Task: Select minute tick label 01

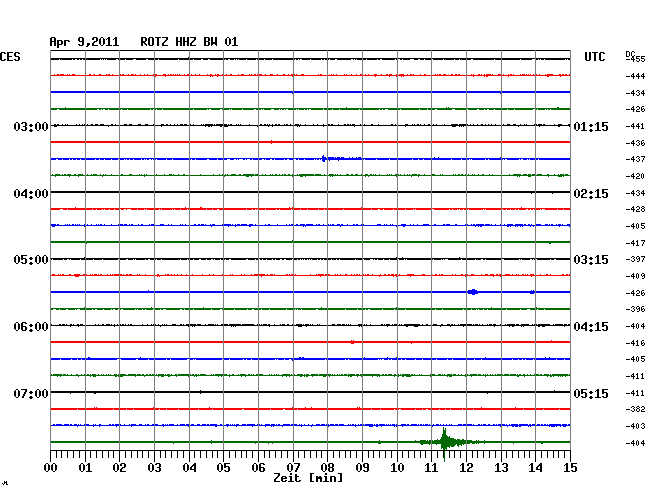Action: [85, 467]
